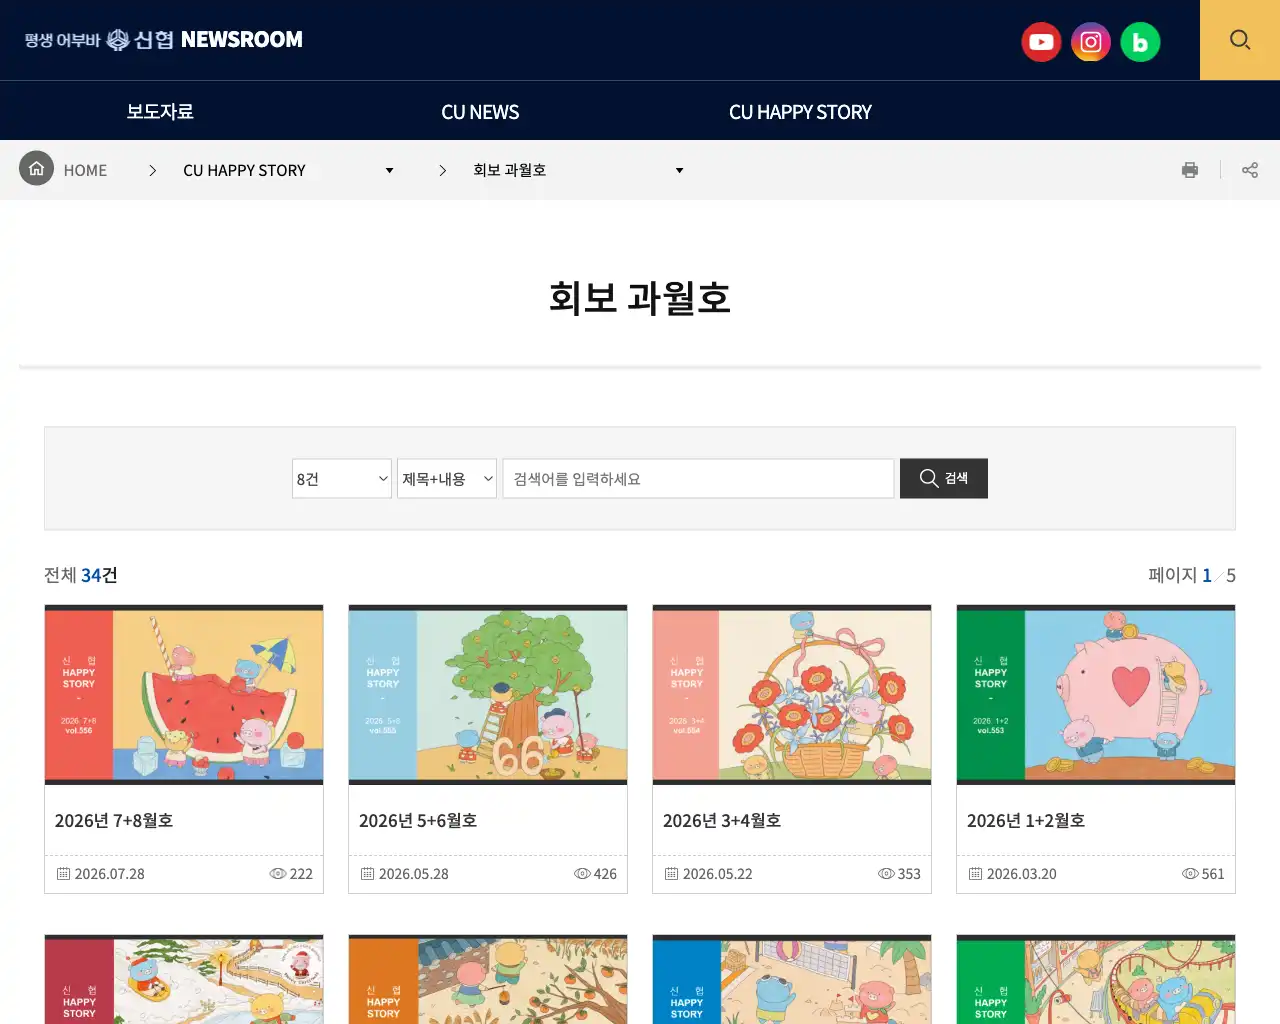Open the 보도자료 menu
Image resolution: width=1280 pixels, height=1024 pixels.
point(160,111)
